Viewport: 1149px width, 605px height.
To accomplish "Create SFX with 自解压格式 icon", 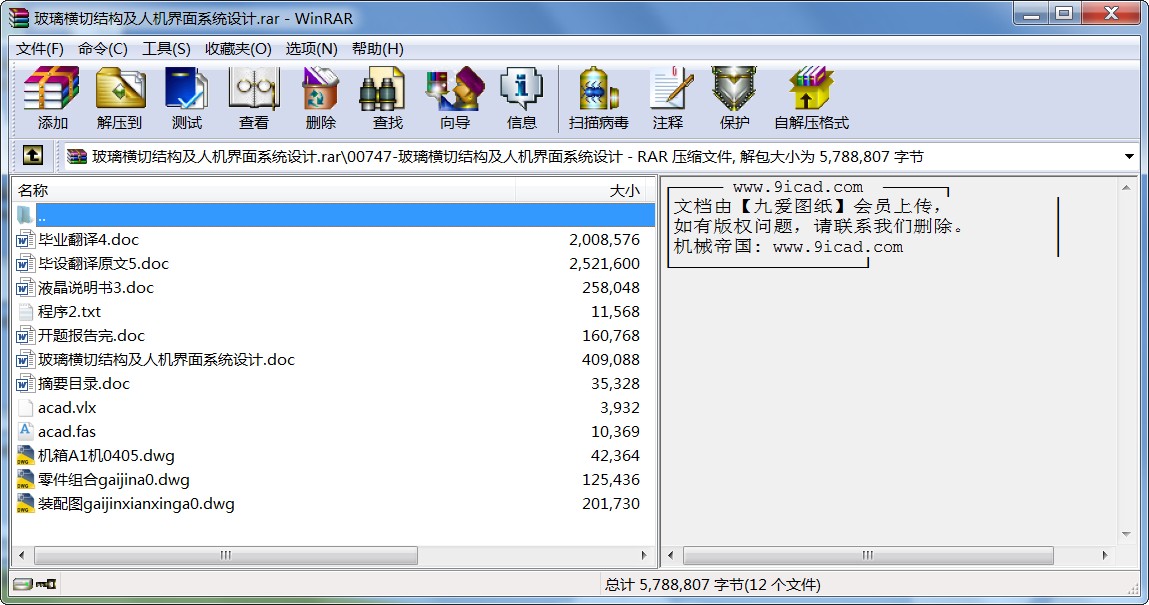I will [810, 90].
